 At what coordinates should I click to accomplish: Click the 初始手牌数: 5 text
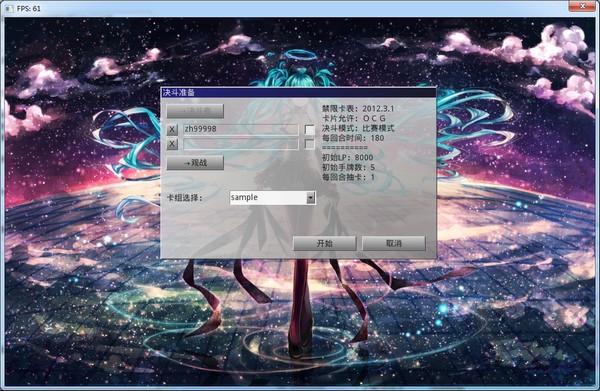(348, 167)
